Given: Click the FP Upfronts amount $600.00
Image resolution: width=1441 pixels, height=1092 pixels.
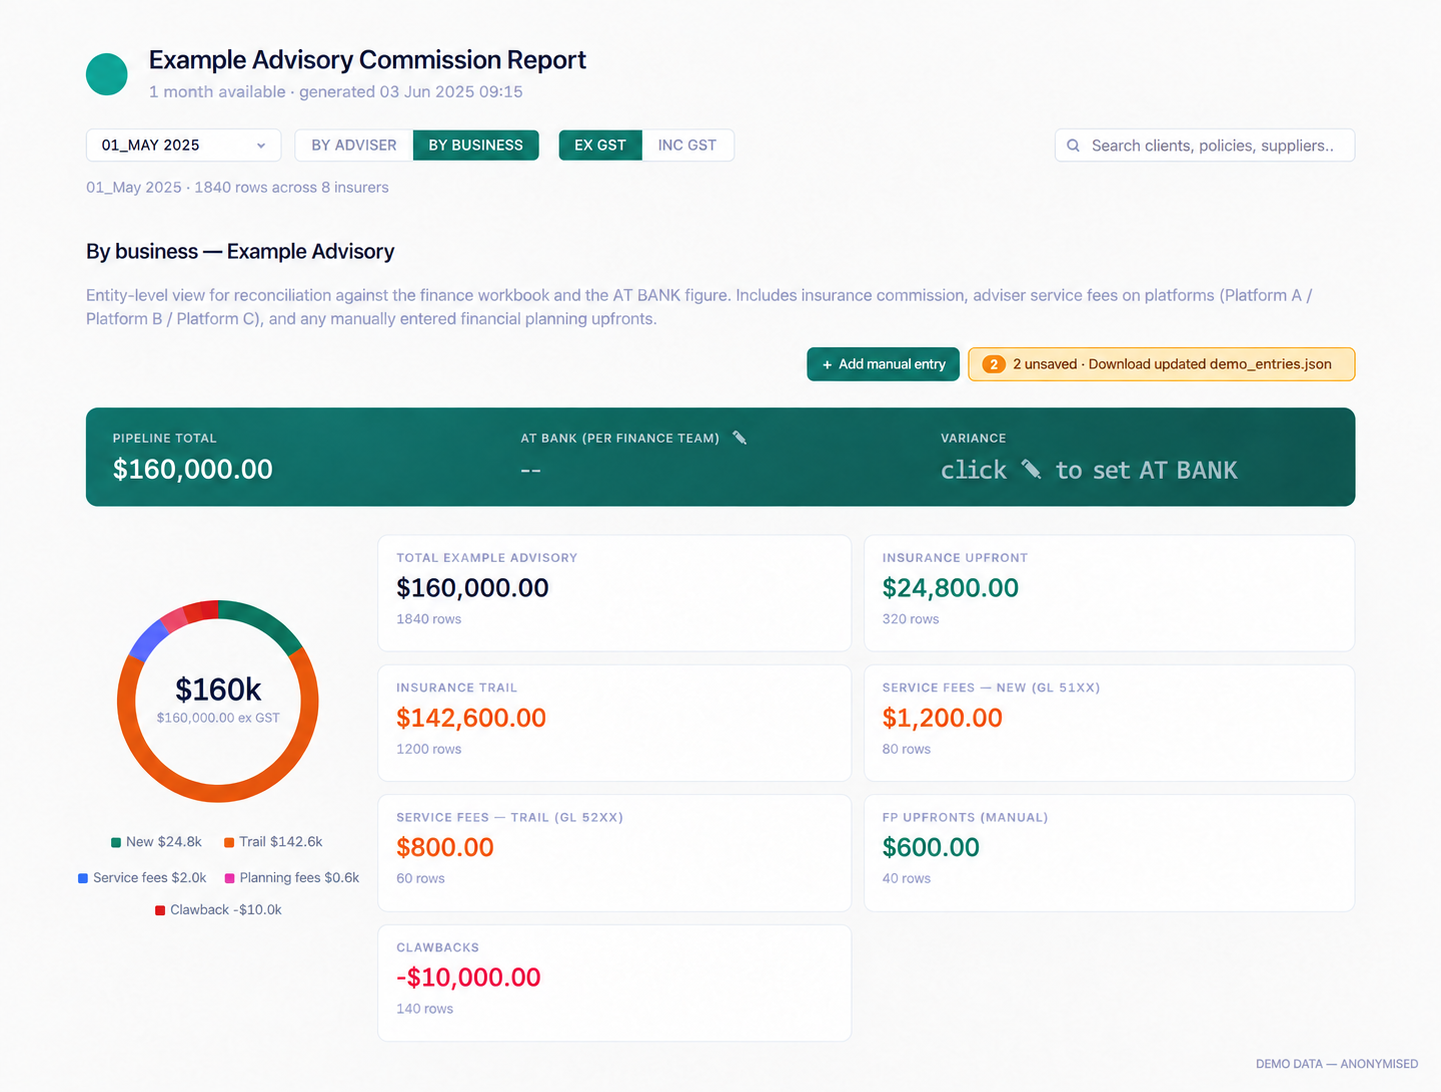Looking at the screenshot, I should click(931, 848).
